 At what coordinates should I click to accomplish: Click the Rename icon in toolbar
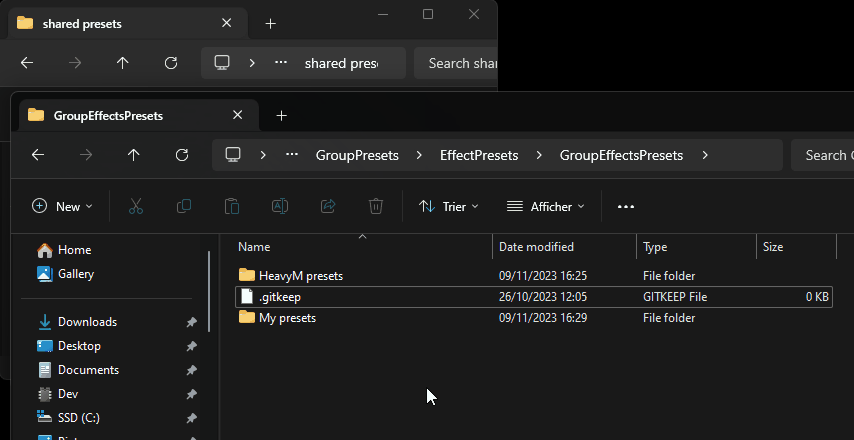(279, 206)
